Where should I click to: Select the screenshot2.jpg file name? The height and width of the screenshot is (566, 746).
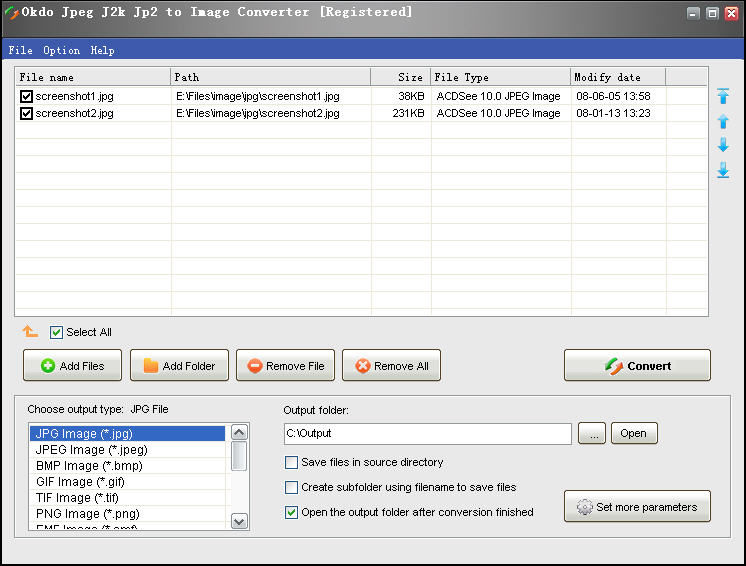coord(75,113)
